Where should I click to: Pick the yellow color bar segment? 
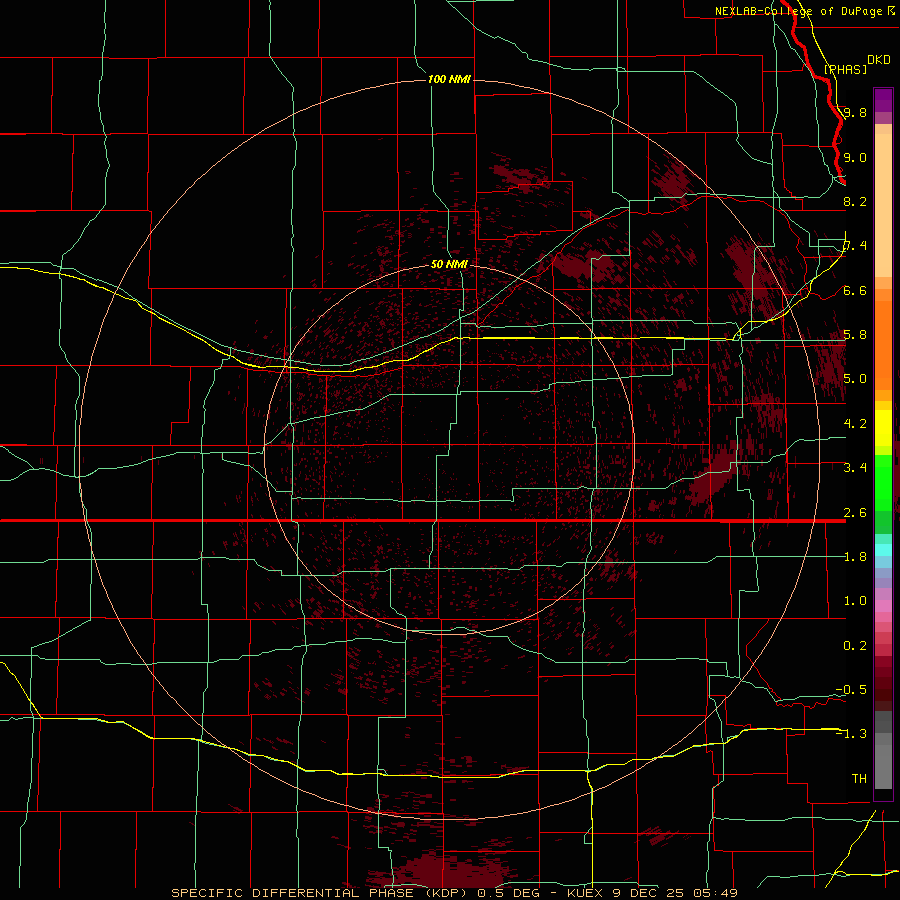point(883,428)
